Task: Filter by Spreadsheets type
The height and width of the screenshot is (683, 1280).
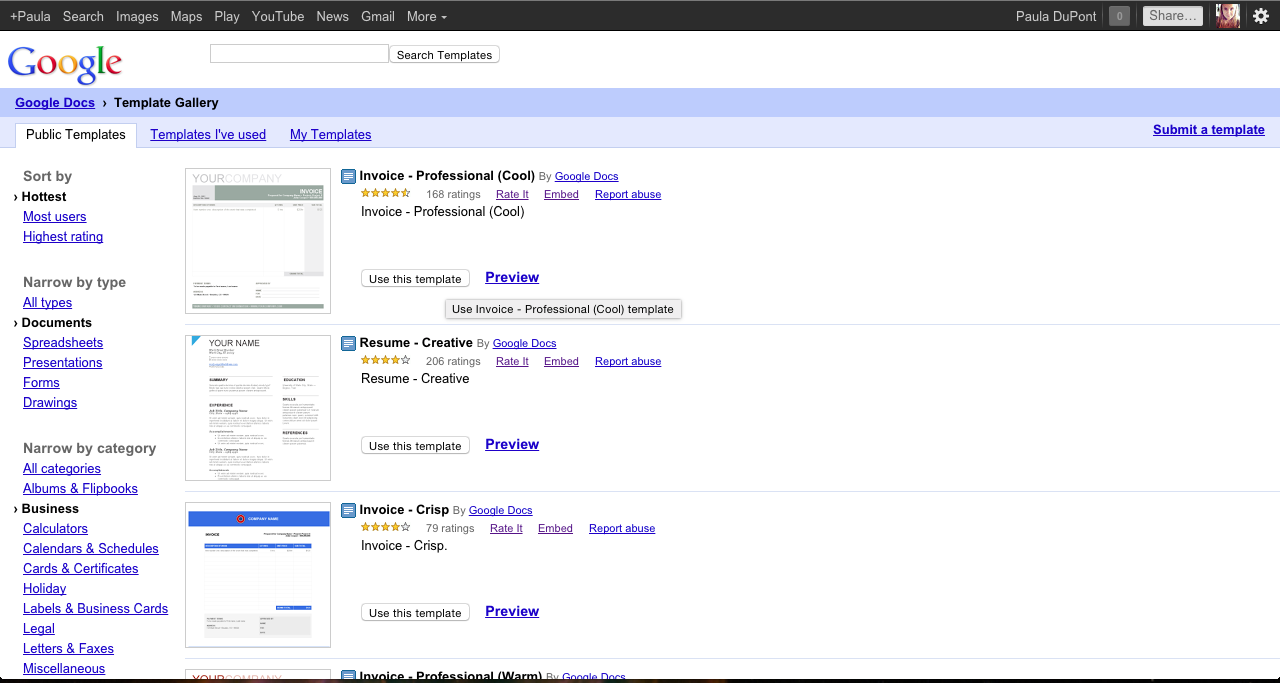Action: (63, 343)
